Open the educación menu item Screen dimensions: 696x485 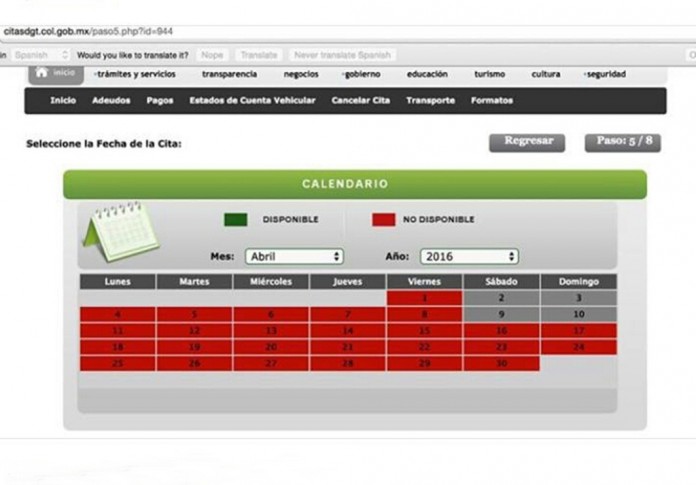point(427,74)
